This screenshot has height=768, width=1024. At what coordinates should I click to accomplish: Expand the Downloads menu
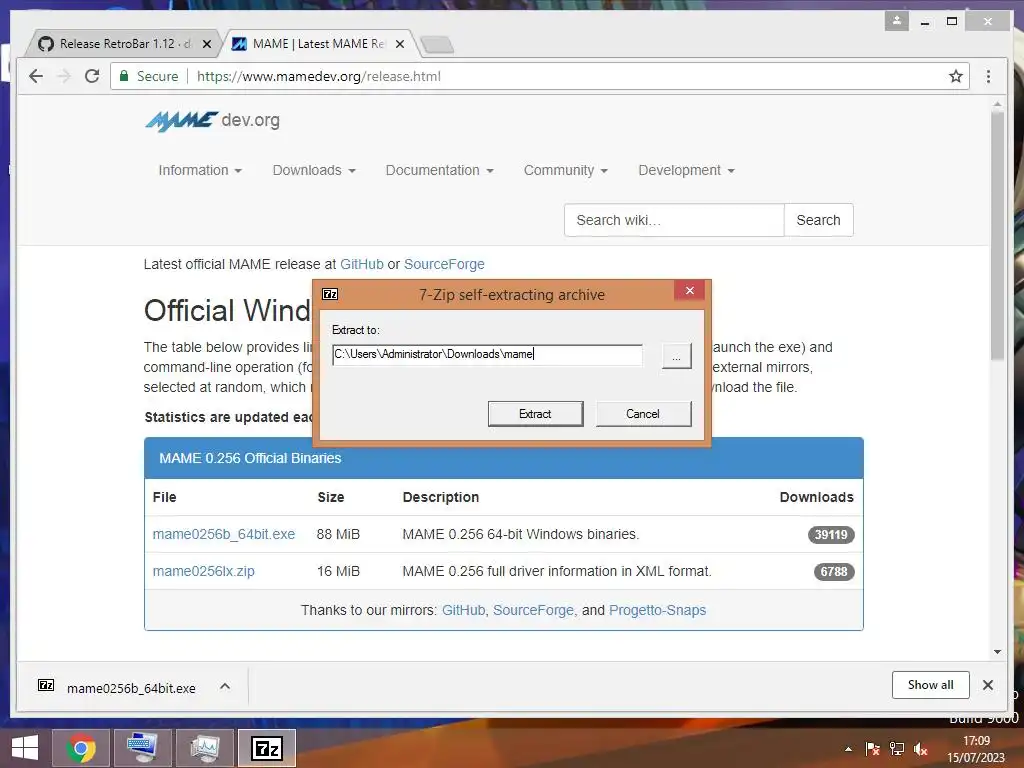(314, 170)
